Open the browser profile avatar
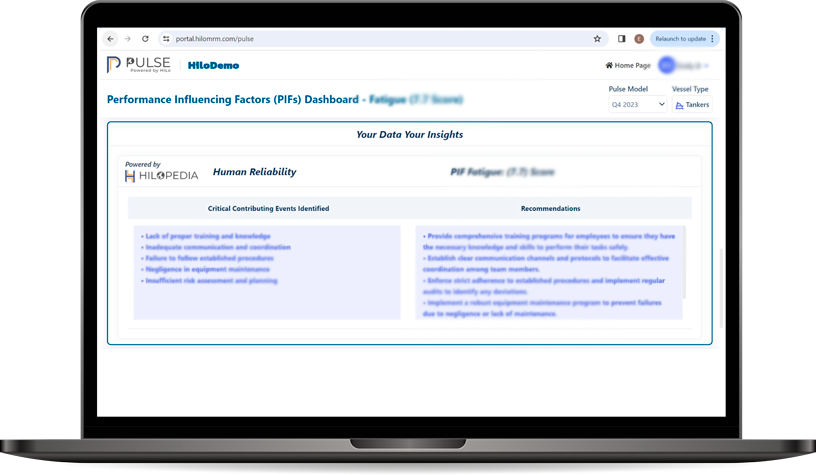Screen dimensions: 816x475 click(639, 39)
